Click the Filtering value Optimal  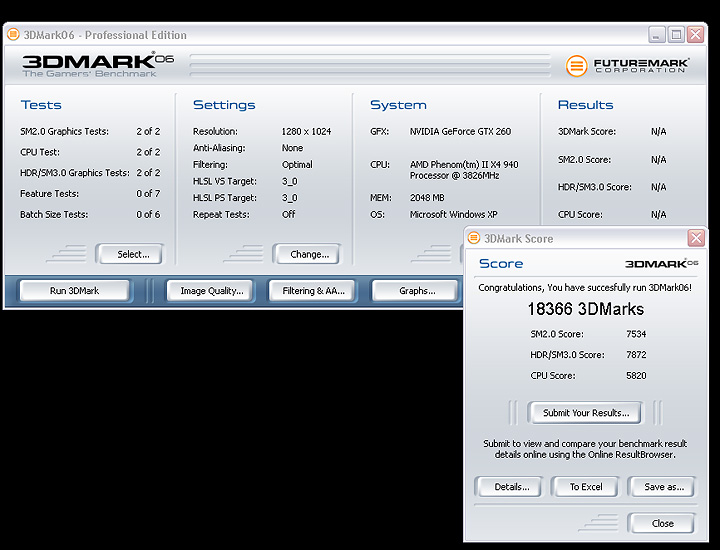click(x=297, y=164)
